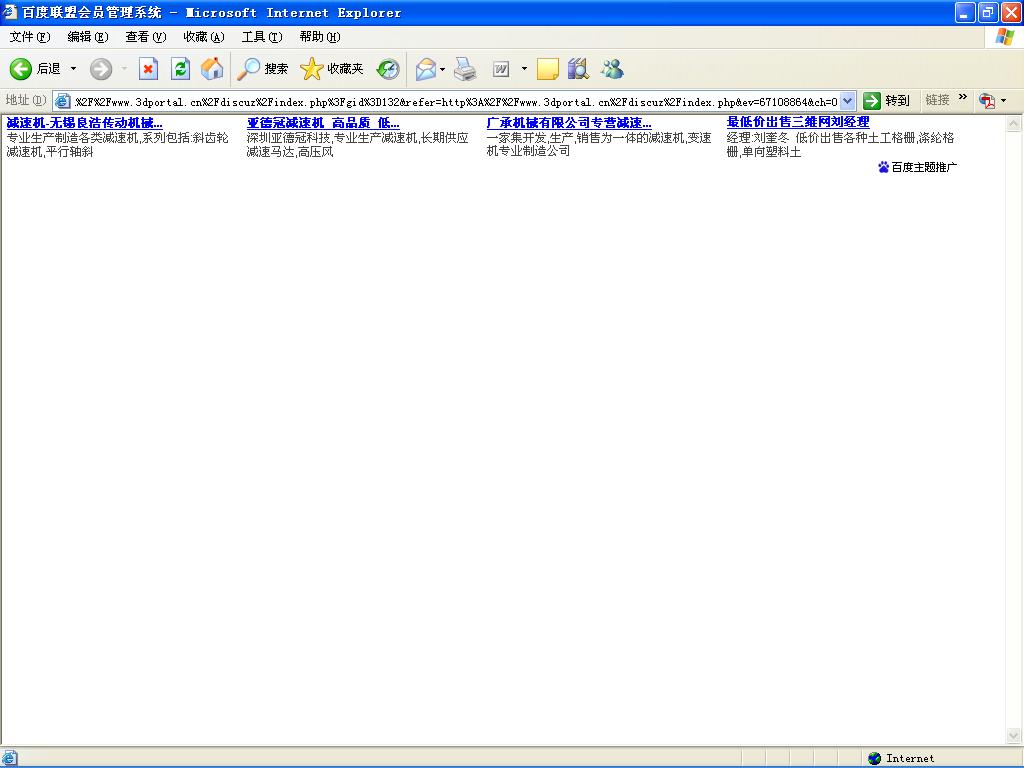Open the Back history dropdown arrow
Screen dimensions: 1024x768
tap(73, 69)
